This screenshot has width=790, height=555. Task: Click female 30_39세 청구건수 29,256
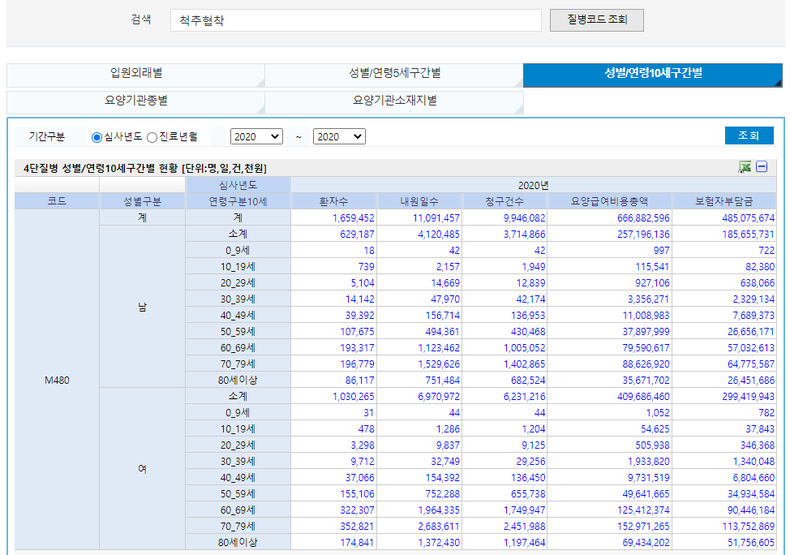pos(531,461)
